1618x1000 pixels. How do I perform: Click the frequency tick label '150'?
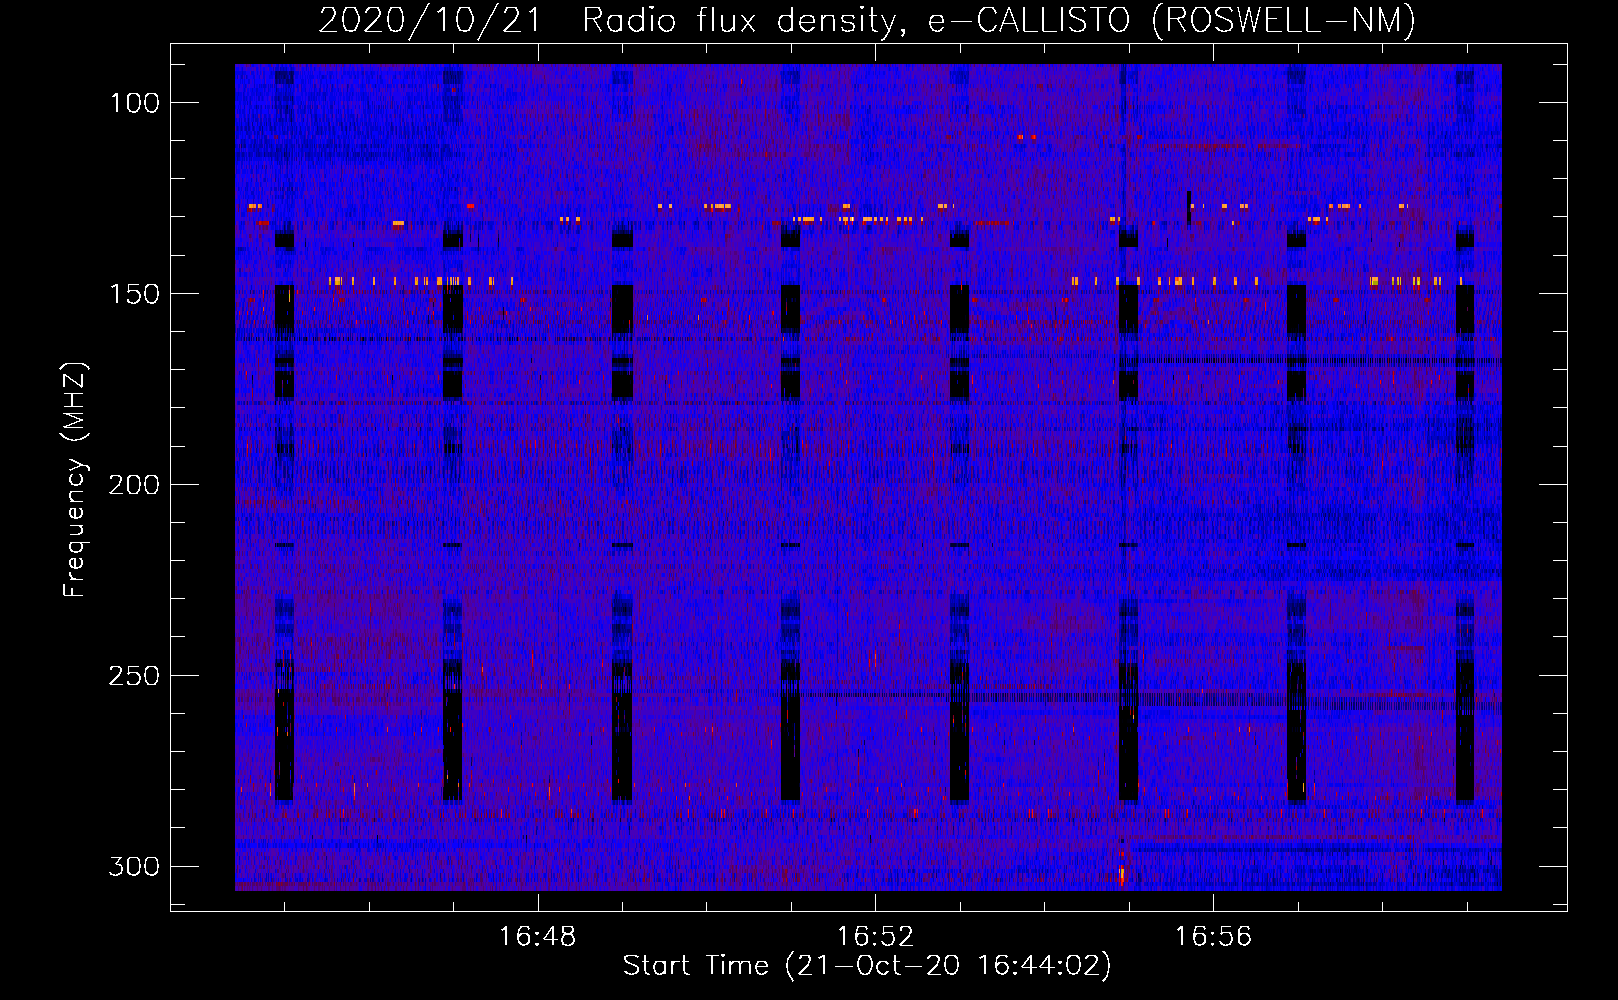[133, 294]
